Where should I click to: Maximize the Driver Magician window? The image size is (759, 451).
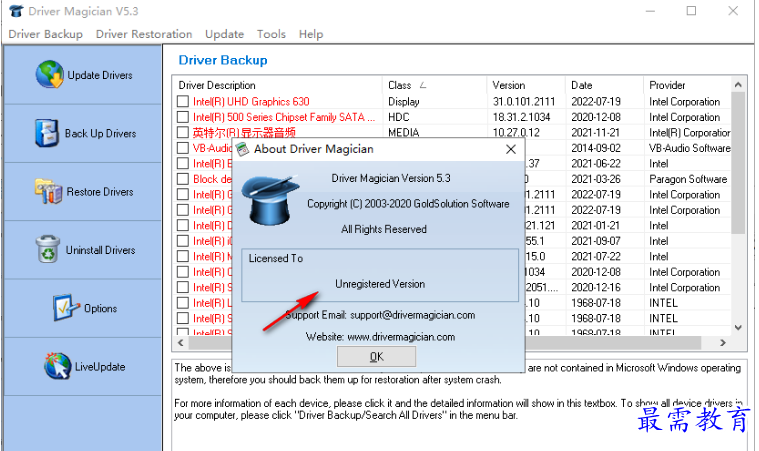(x=691, y=11)
